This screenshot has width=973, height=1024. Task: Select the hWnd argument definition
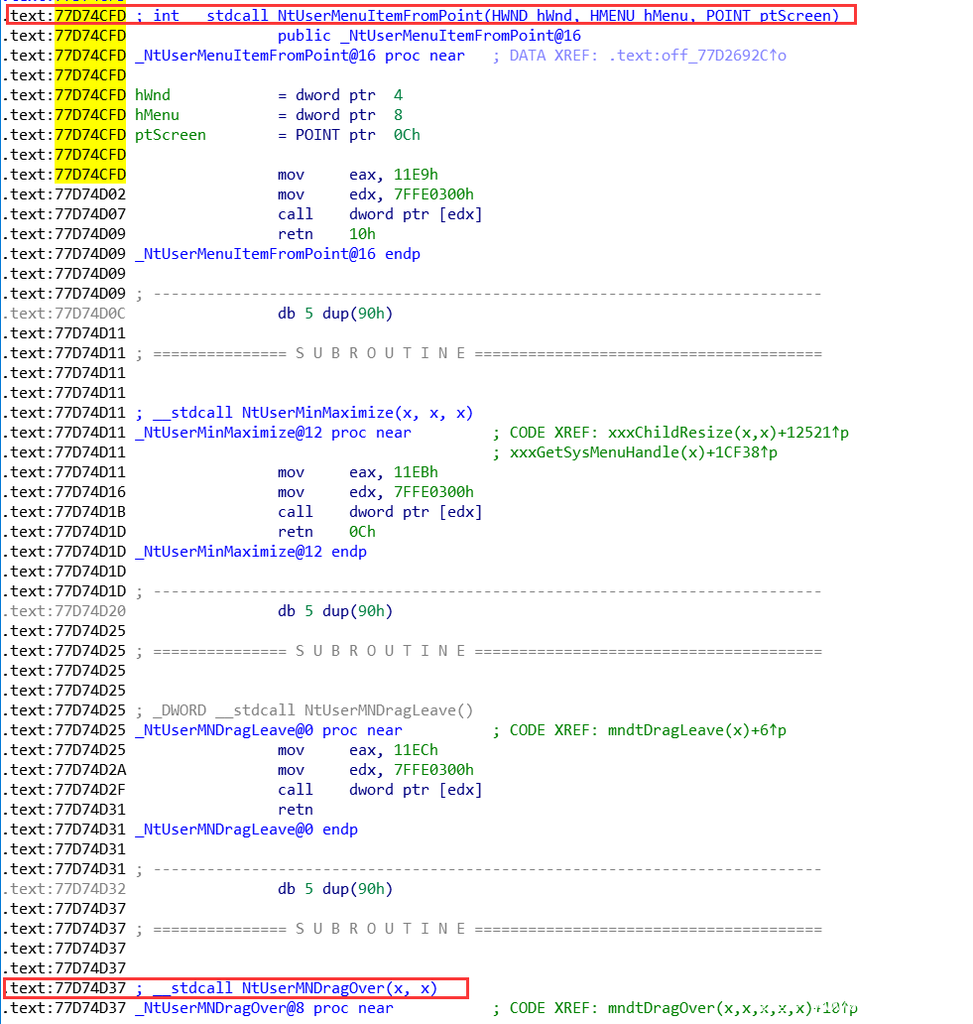click(x=152, y=95)
